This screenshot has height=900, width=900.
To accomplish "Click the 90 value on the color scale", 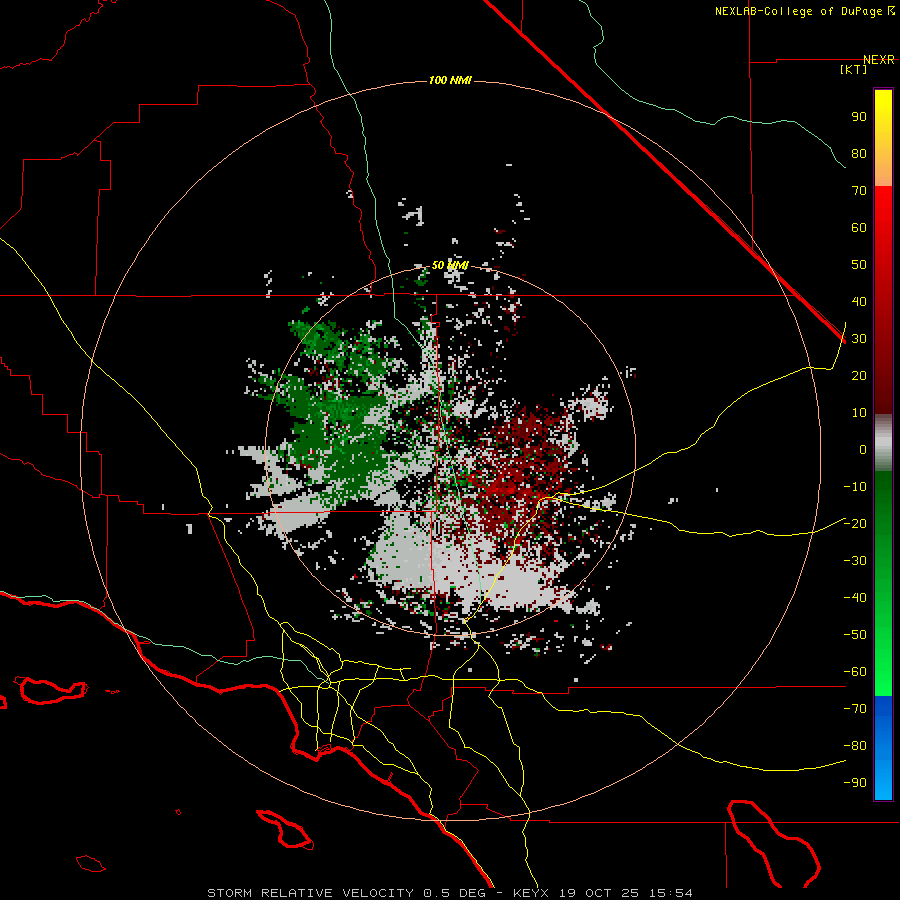I will (x=859, y=117).
